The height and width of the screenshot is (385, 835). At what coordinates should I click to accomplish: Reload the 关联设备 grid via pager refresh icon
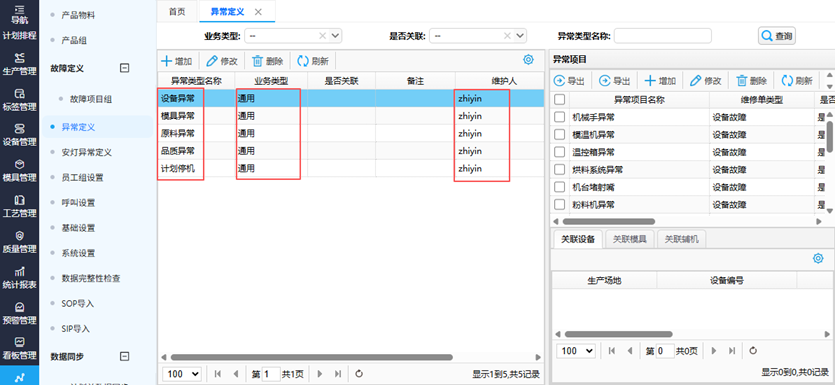point(752,351)
